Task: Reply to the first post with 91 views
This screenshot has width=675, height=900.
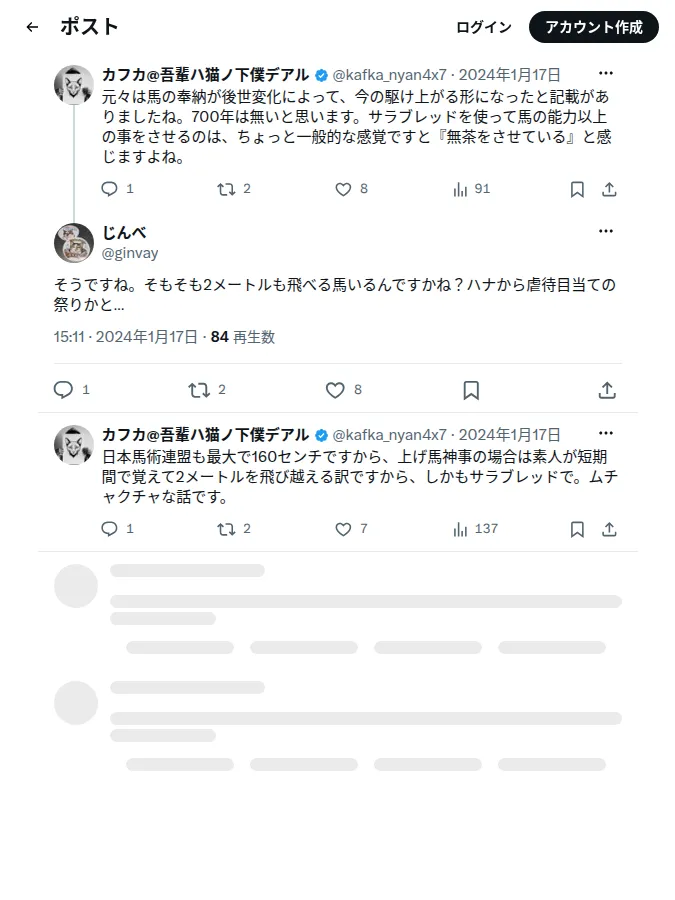Action: click(x=117, y=189)
